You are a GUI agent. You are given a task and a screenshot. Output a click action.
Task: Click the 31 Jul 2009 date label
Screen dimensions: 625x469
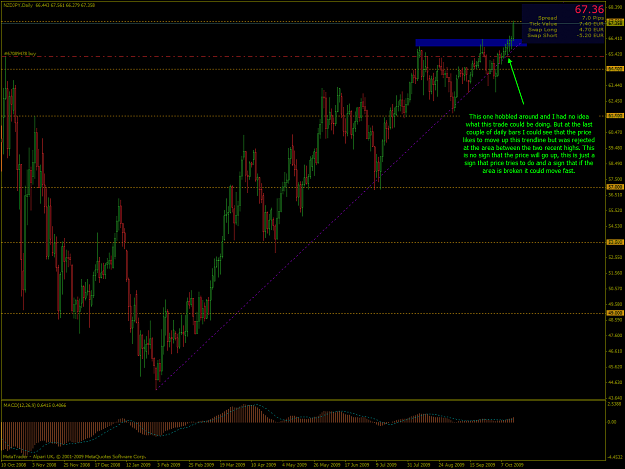(419, 465)
